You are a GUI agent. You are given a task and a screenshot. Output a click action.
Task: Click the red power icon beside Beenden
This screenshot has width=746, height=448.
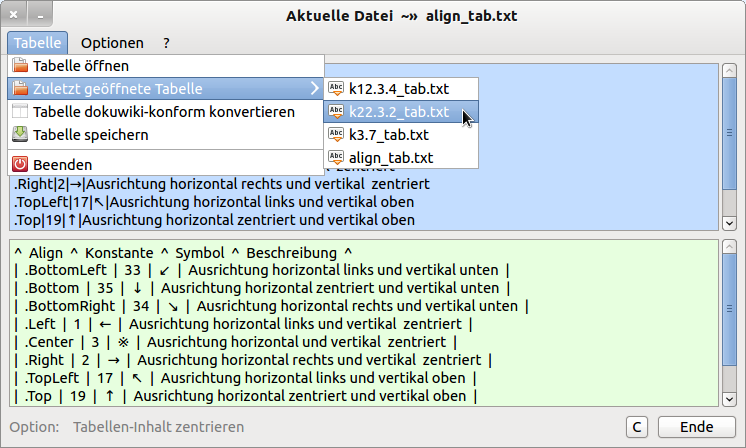[x=19, y=164]
